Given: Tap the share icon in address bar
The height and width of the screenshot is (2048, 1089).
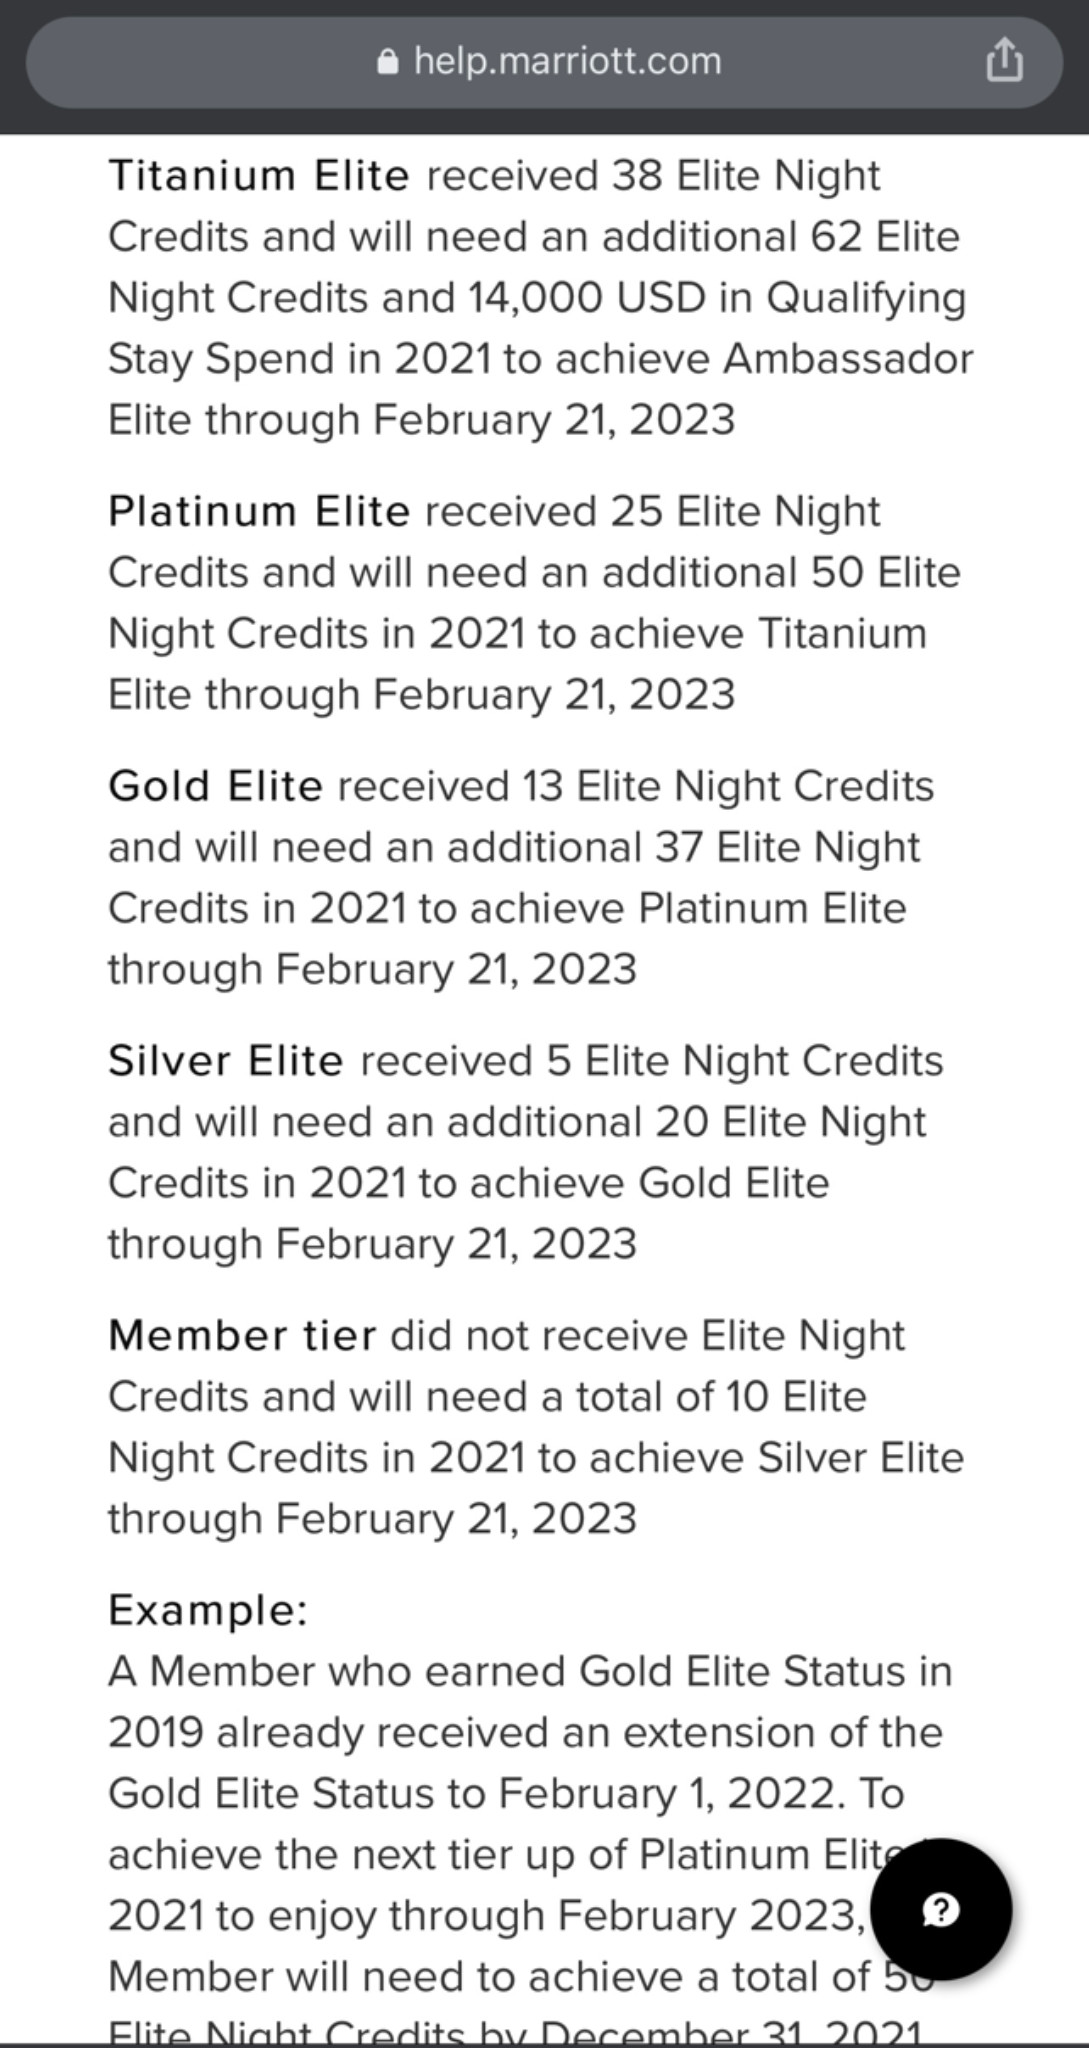Looking at the screenshot, I should (1004, 61).
